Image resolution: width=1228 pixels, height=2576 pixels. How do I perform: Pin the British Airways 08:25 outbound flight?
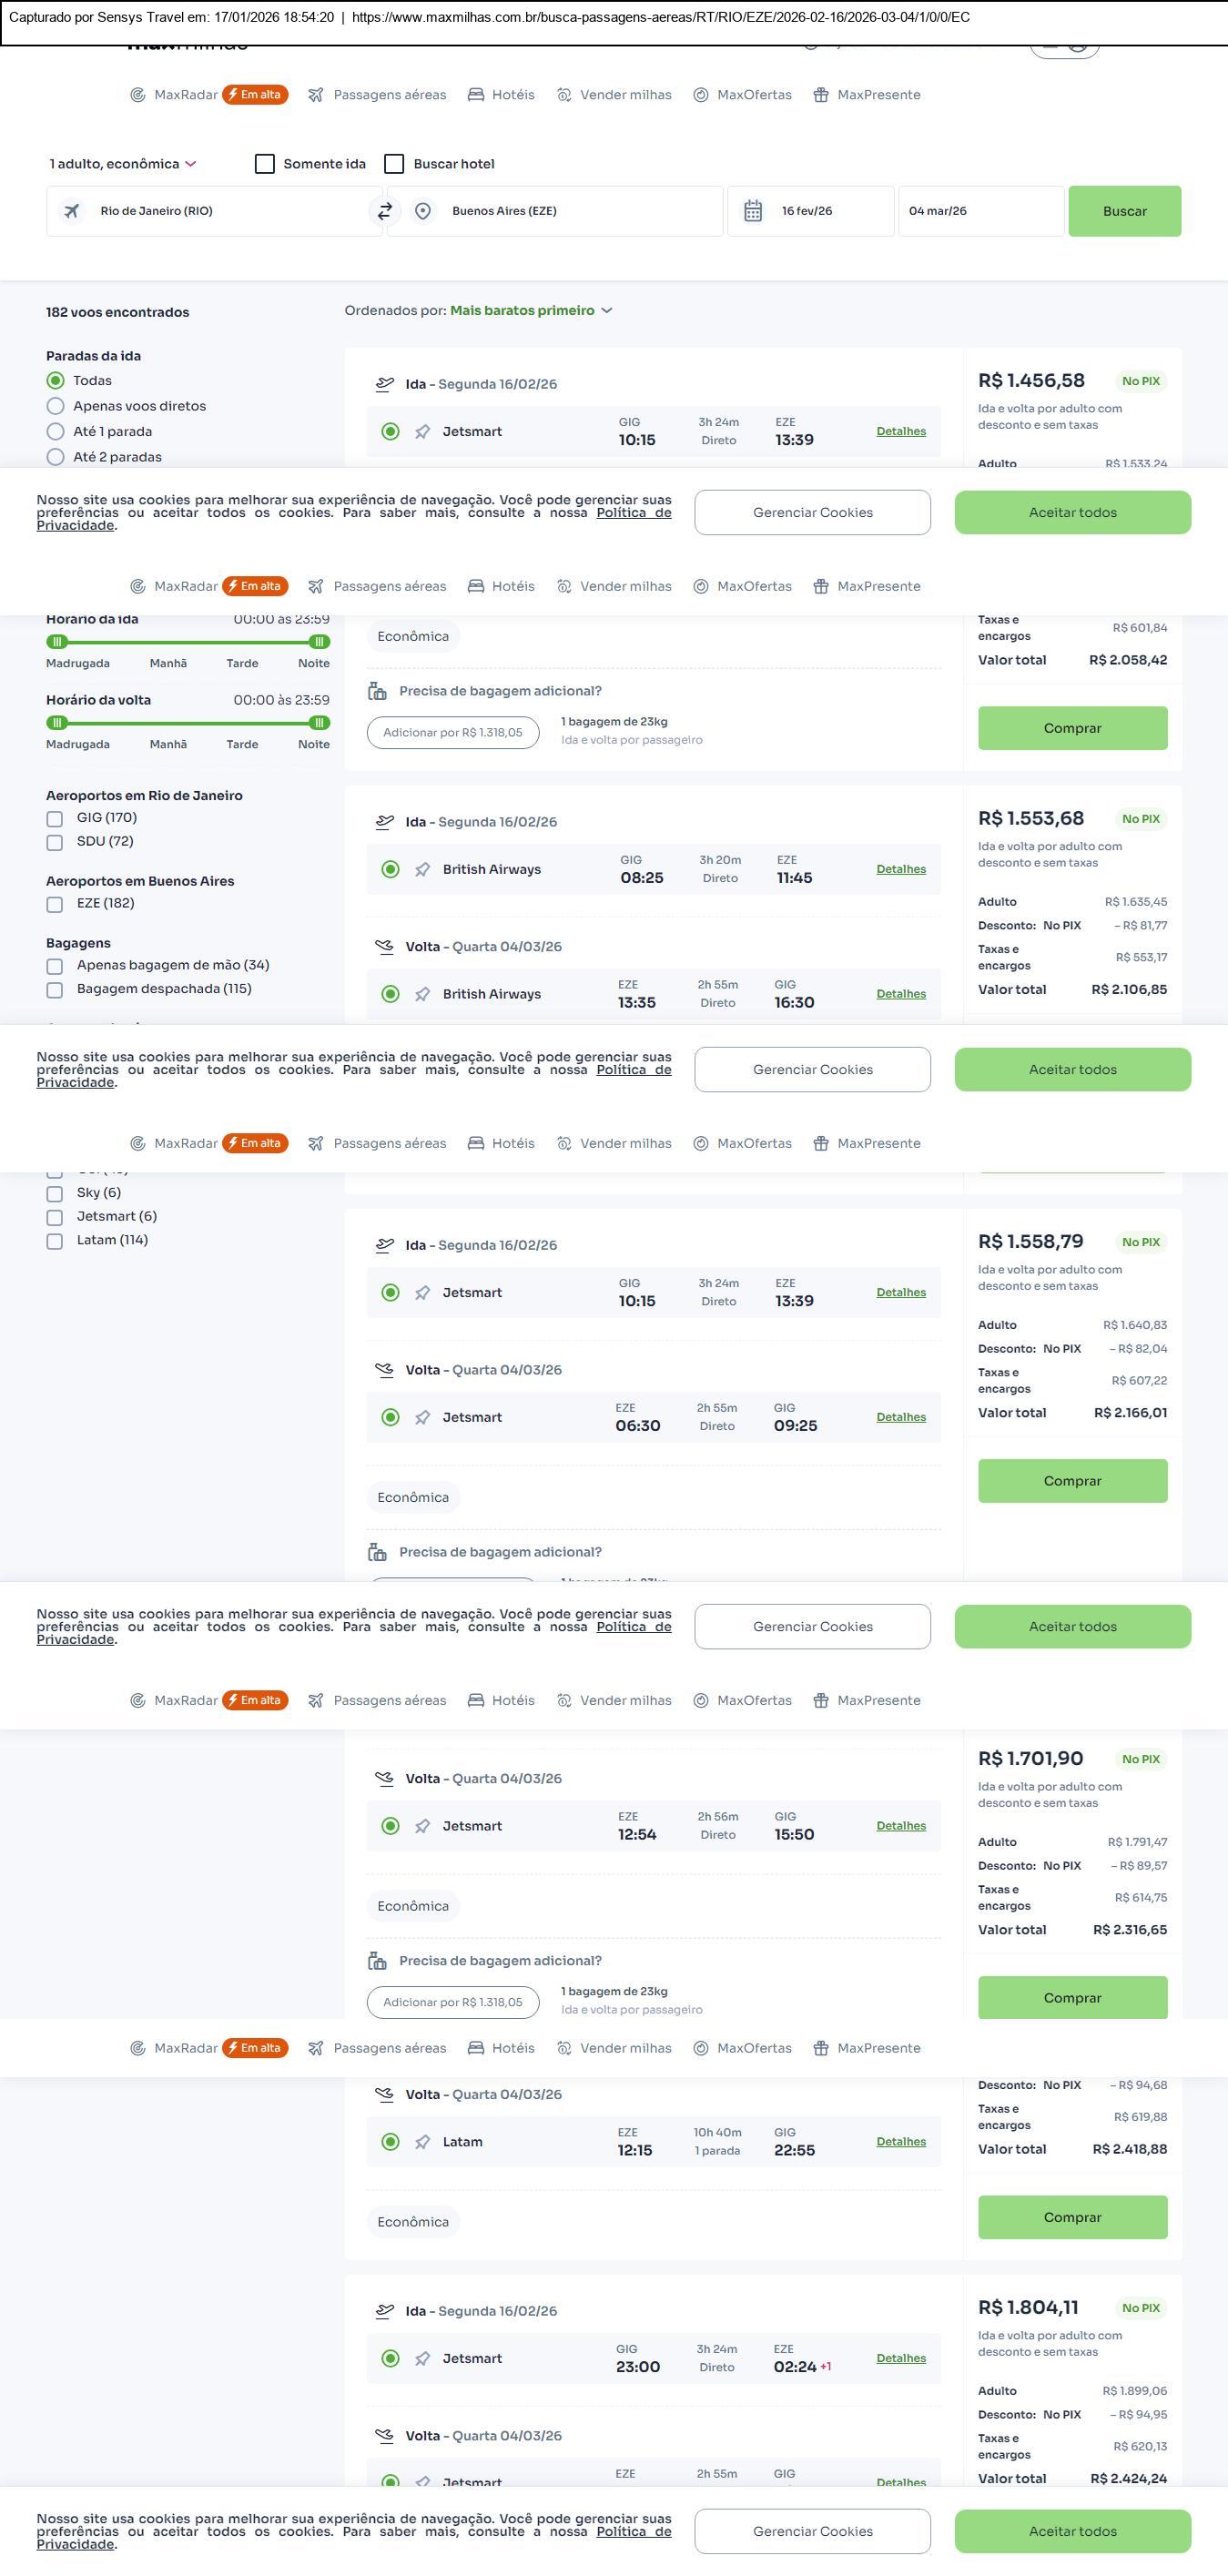point(423,870)
